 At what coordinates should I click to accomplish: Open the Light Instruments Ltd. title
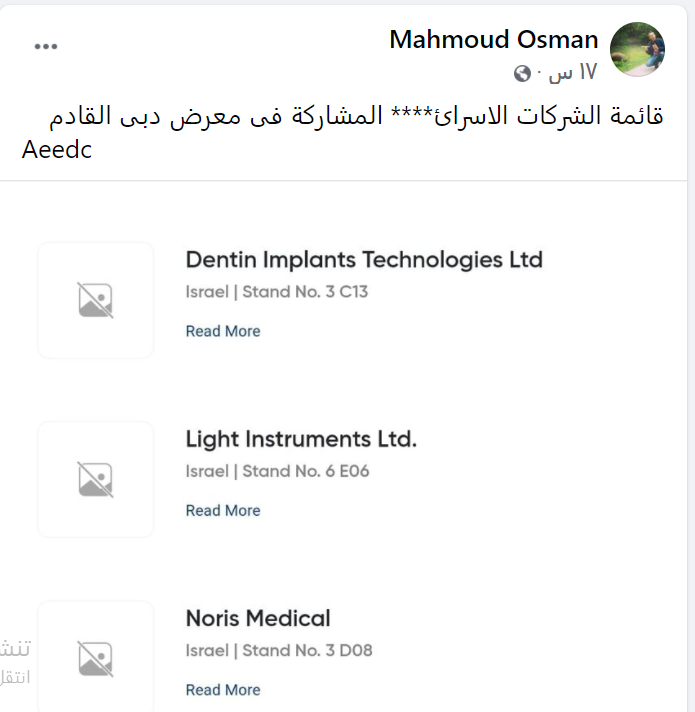(x=301, y=439)
